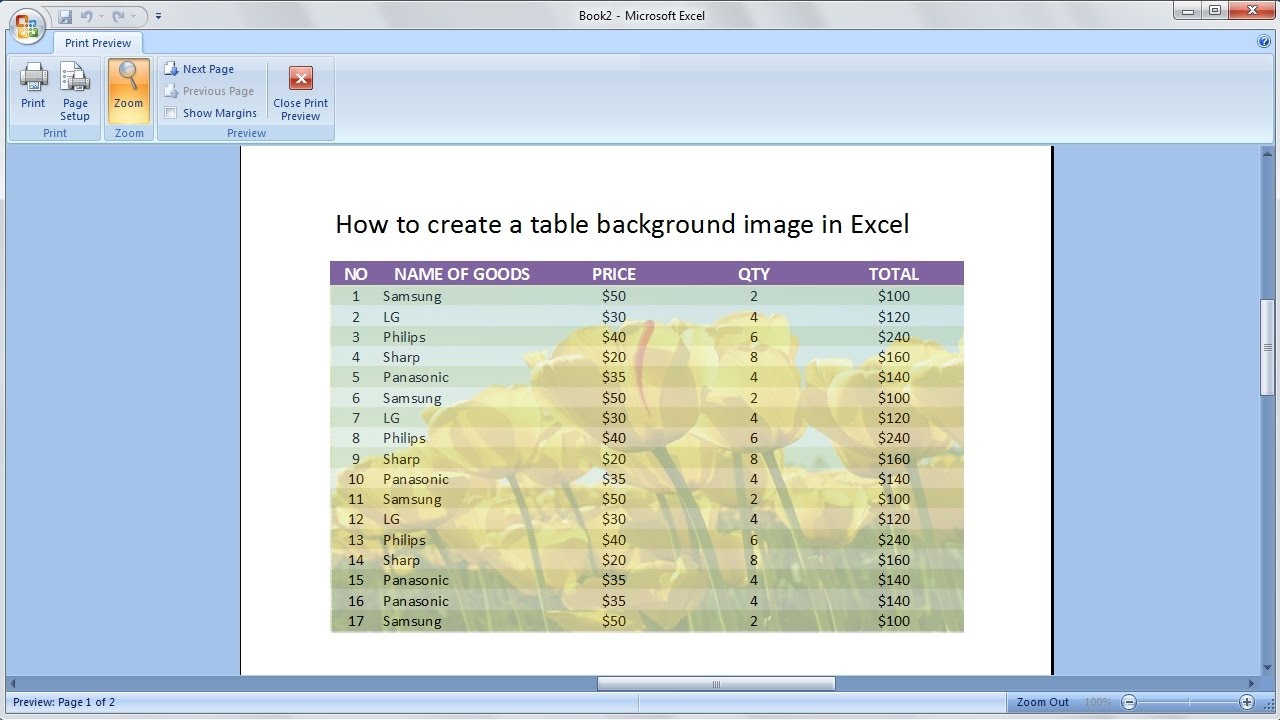Click zoom in plus button in status bar
The image size is (1280, 720).
(x=1247, y=702)
